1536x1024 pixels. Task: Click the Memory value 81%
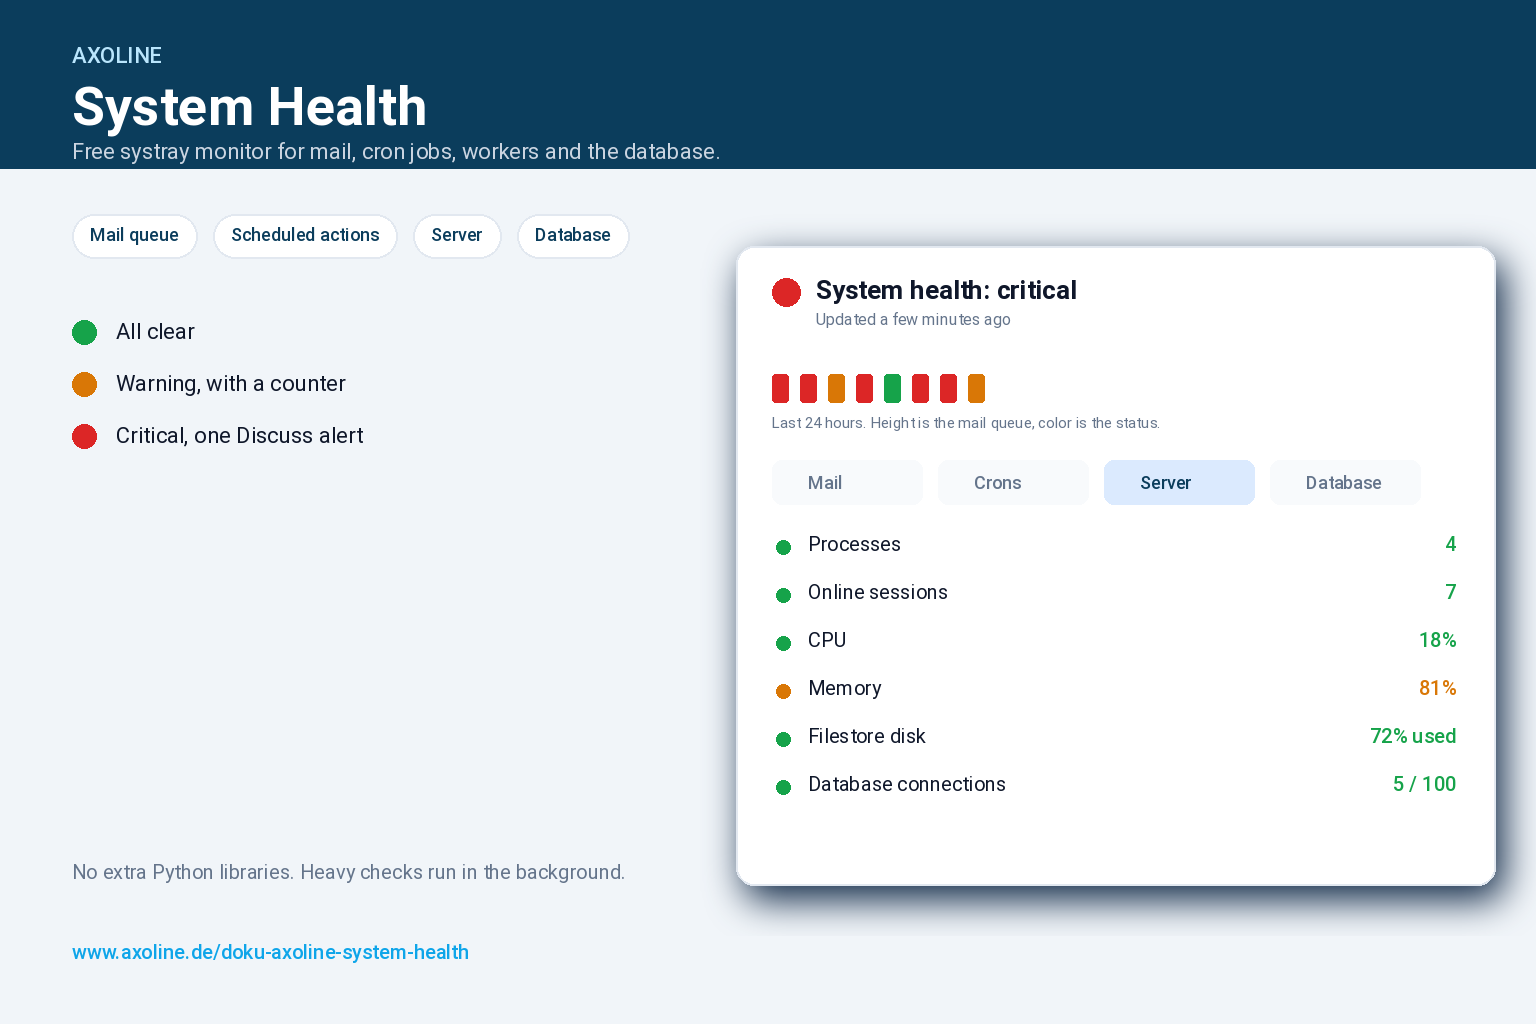tap(1437, 688)
